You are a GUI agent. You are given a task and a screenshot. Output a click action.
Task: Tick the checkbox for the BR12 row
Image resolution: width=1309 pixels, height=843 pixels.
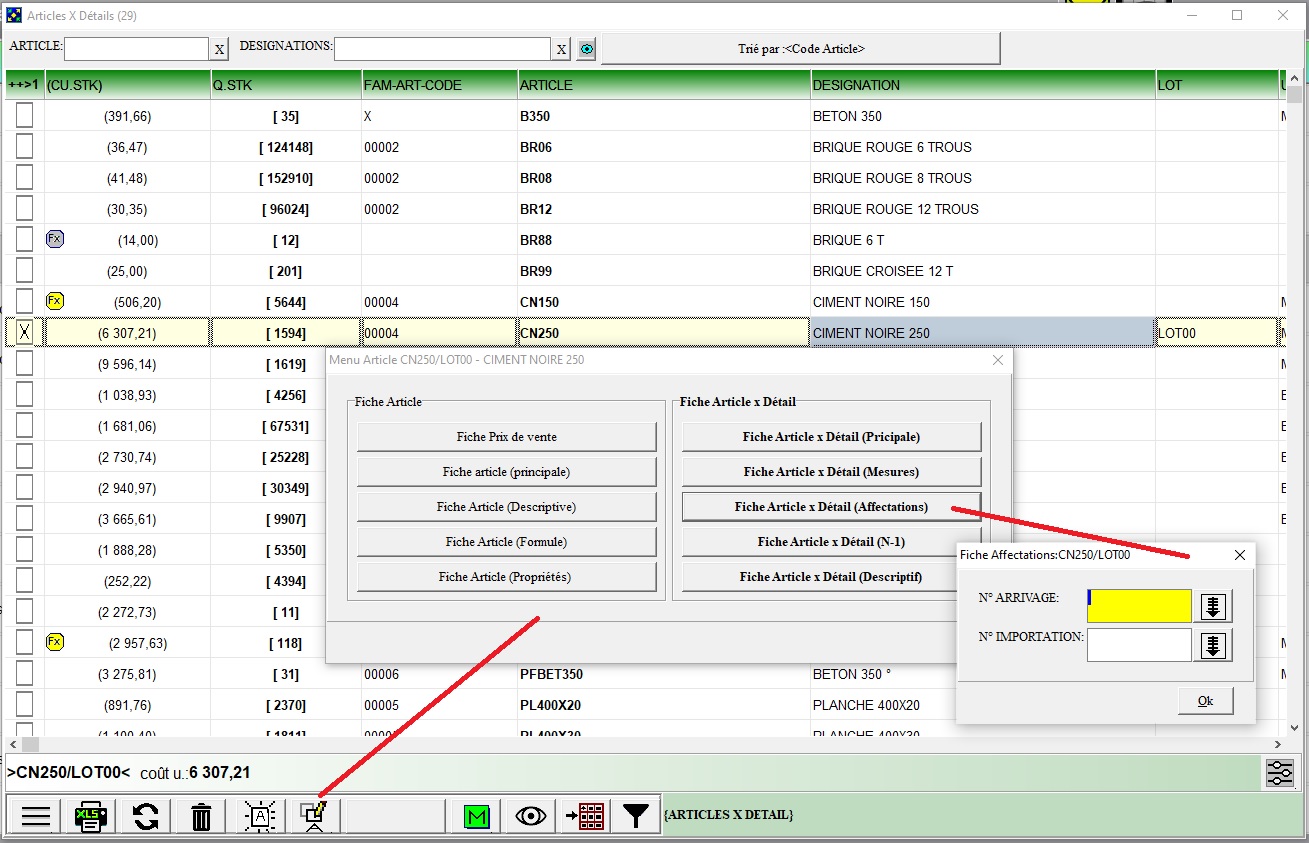coord(24,209)
